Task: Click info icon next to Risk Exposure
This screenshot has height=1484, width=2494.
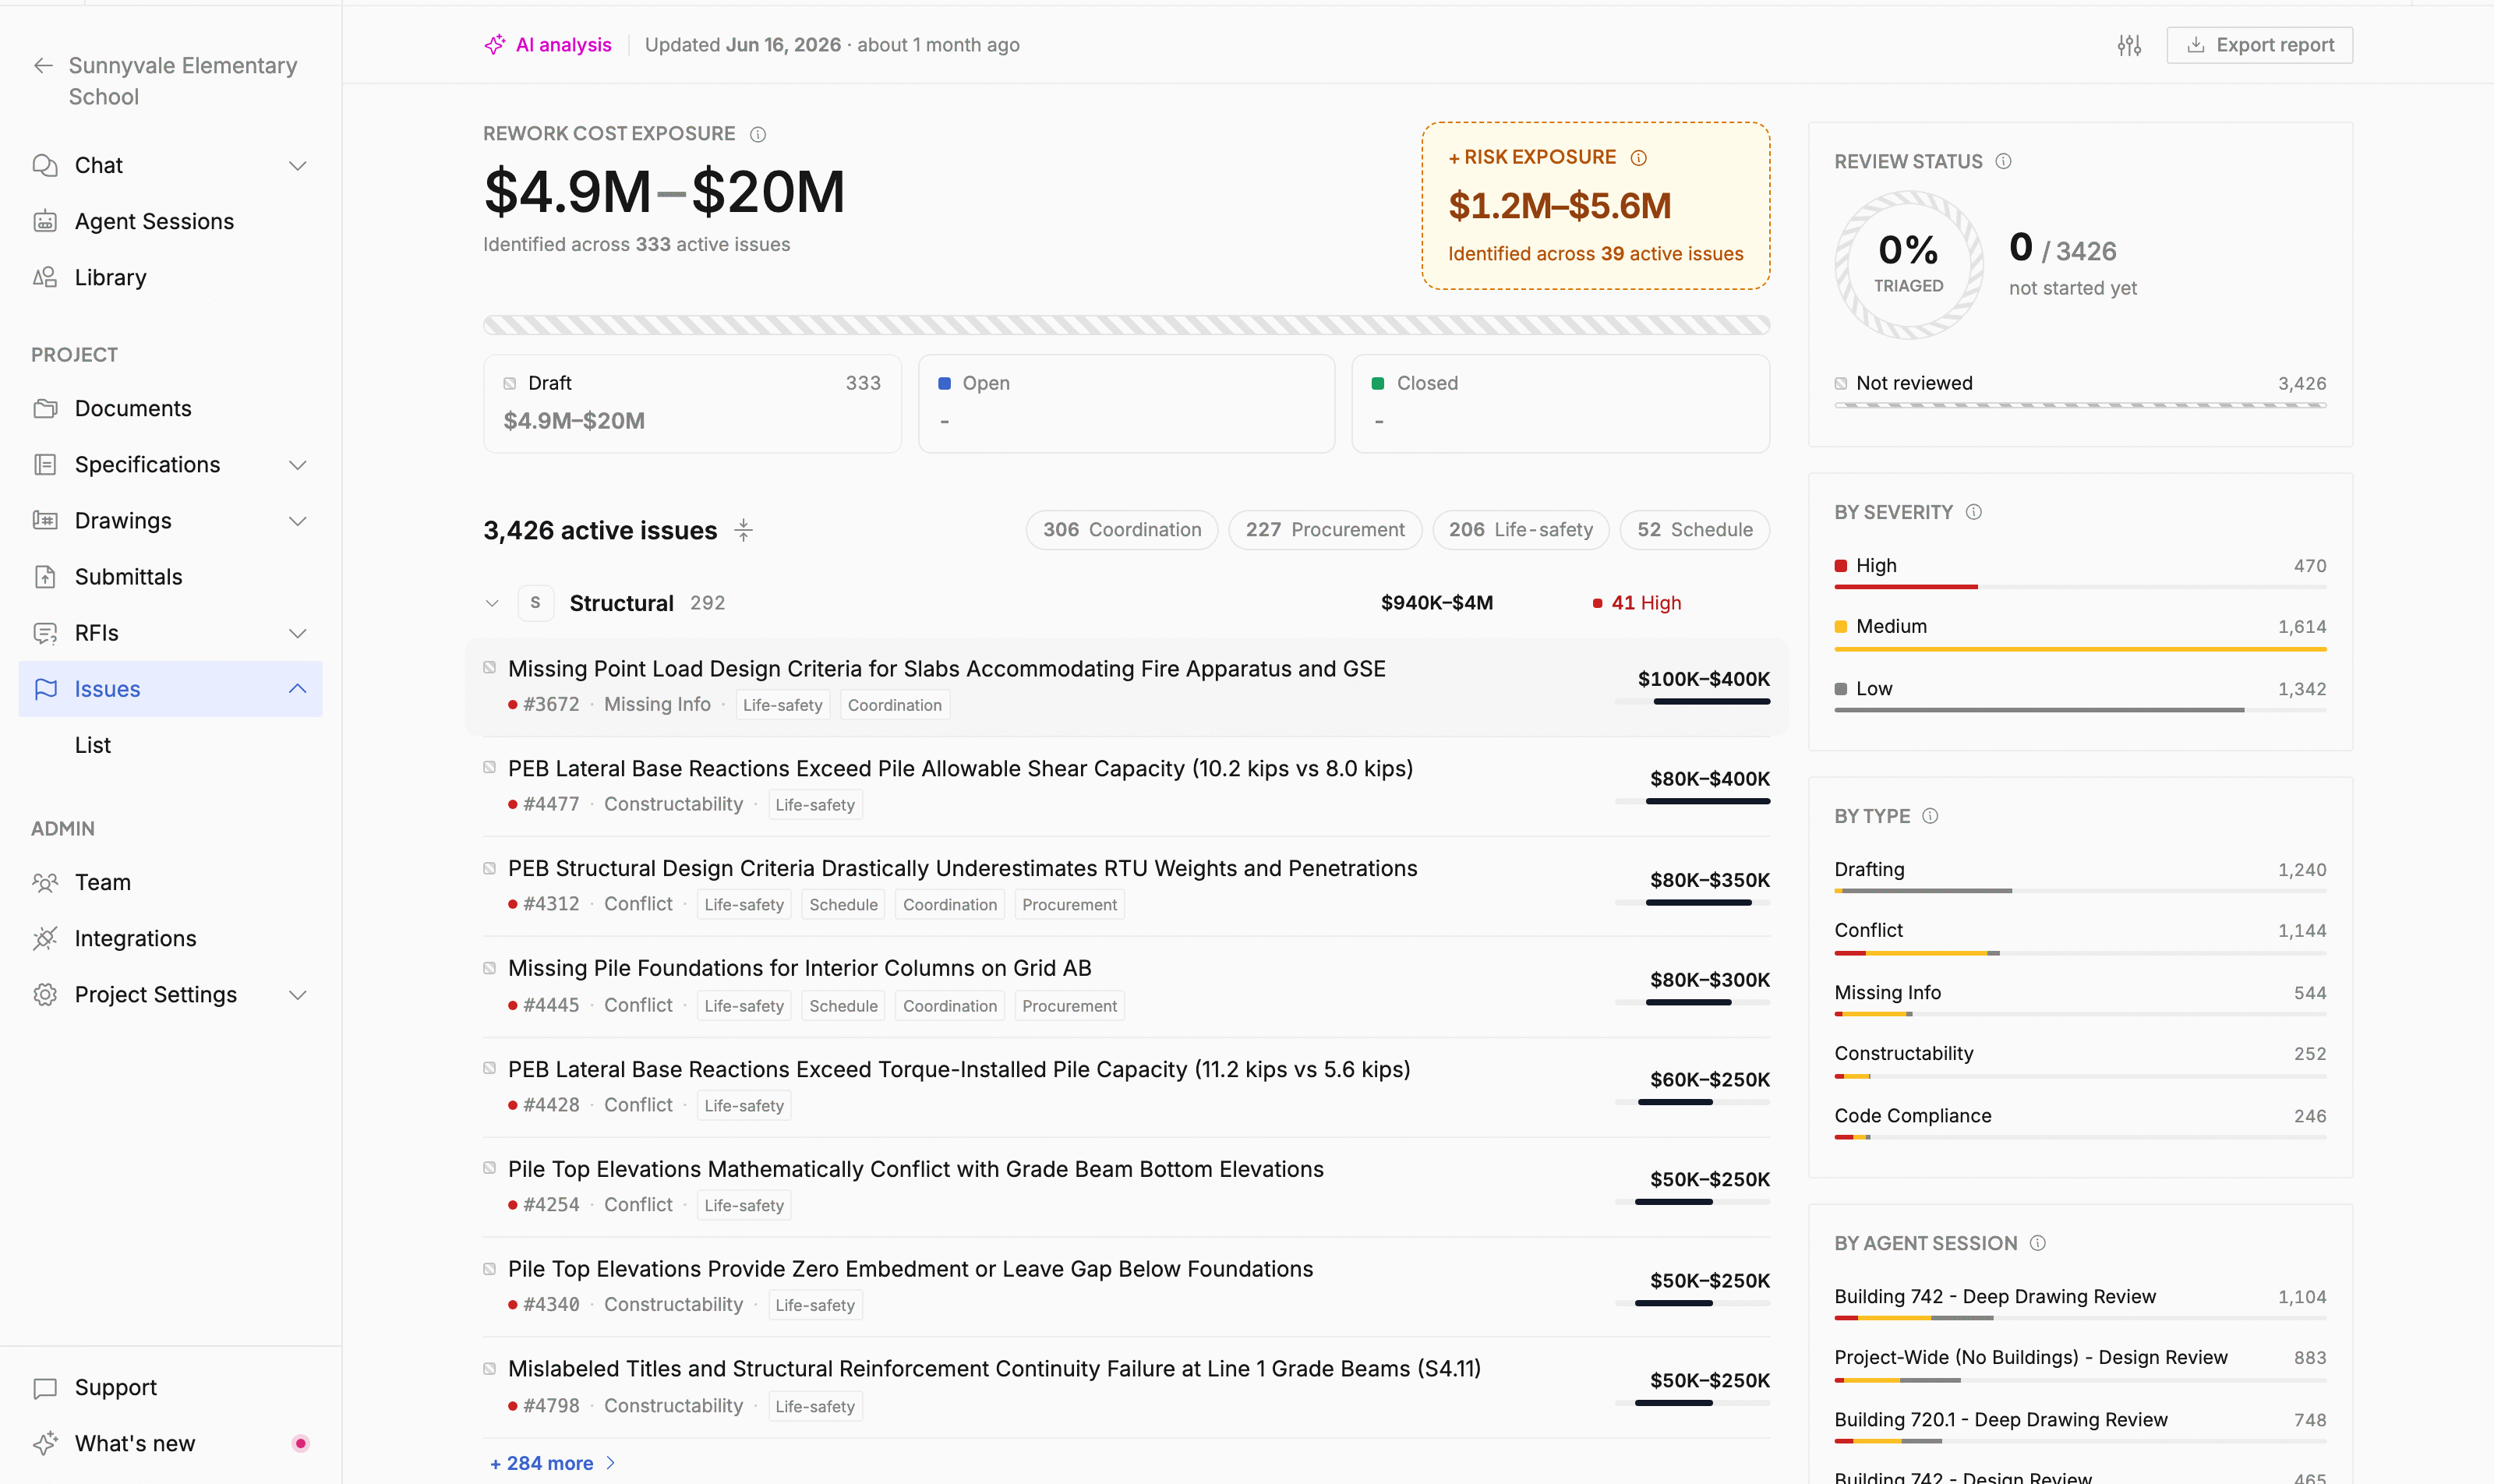Action: click(1638, 157)
